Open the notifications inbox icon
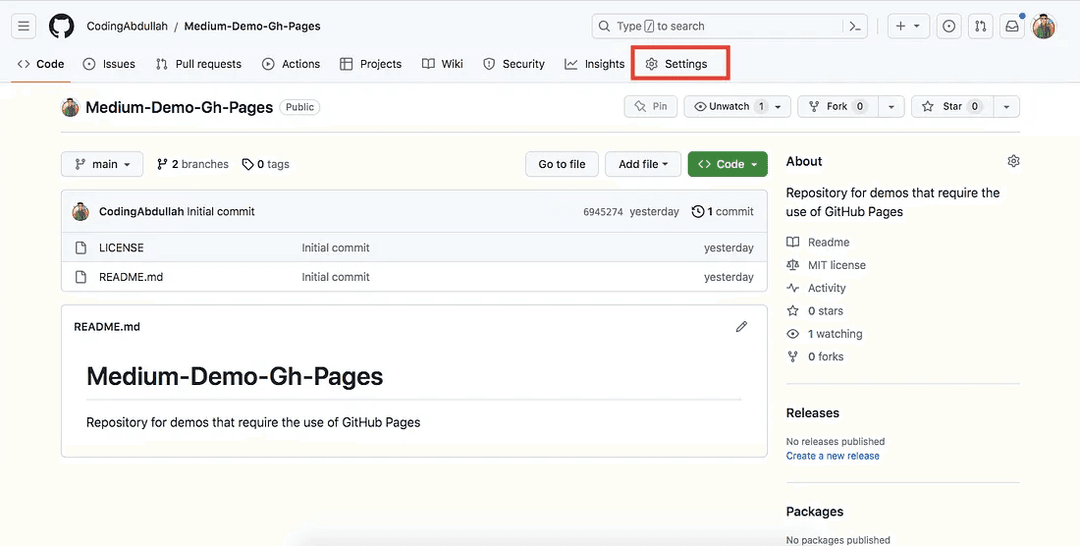Viewport: 1080px width, 546px height. click(1012, 26)
